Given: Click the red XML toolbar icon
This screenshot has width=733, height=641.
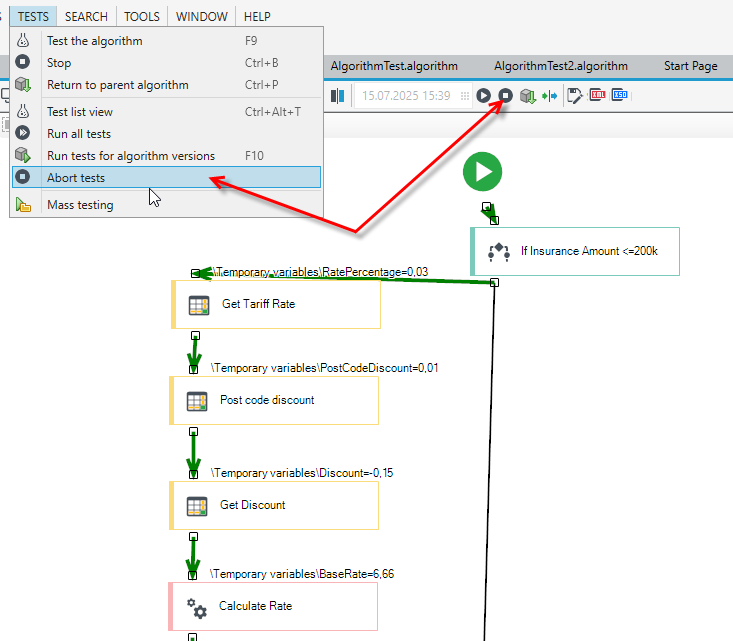Looking at the screenshot, I should pos(597,95).
